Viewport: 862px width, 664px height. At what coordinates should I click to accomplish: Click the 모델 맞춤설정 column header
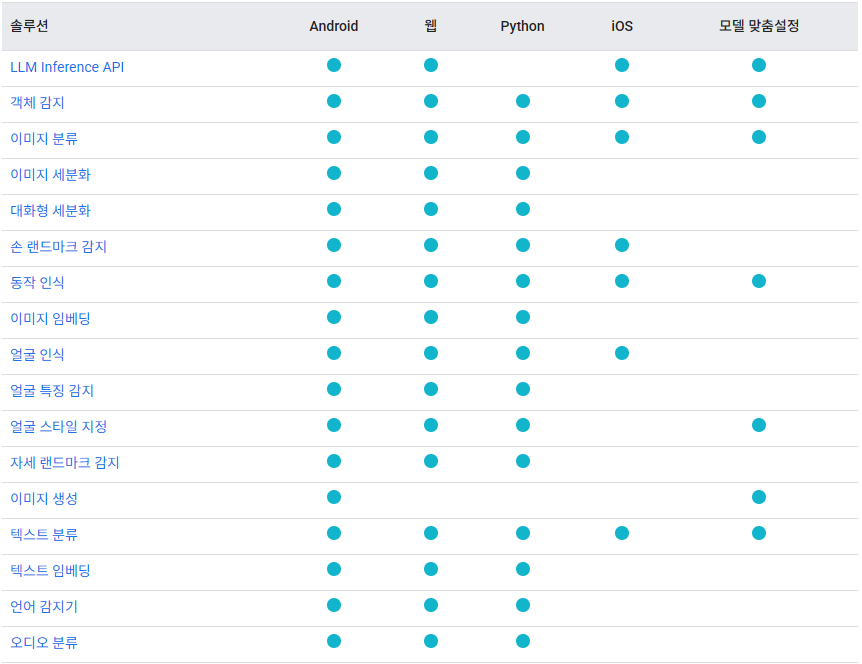coord(759,26)
